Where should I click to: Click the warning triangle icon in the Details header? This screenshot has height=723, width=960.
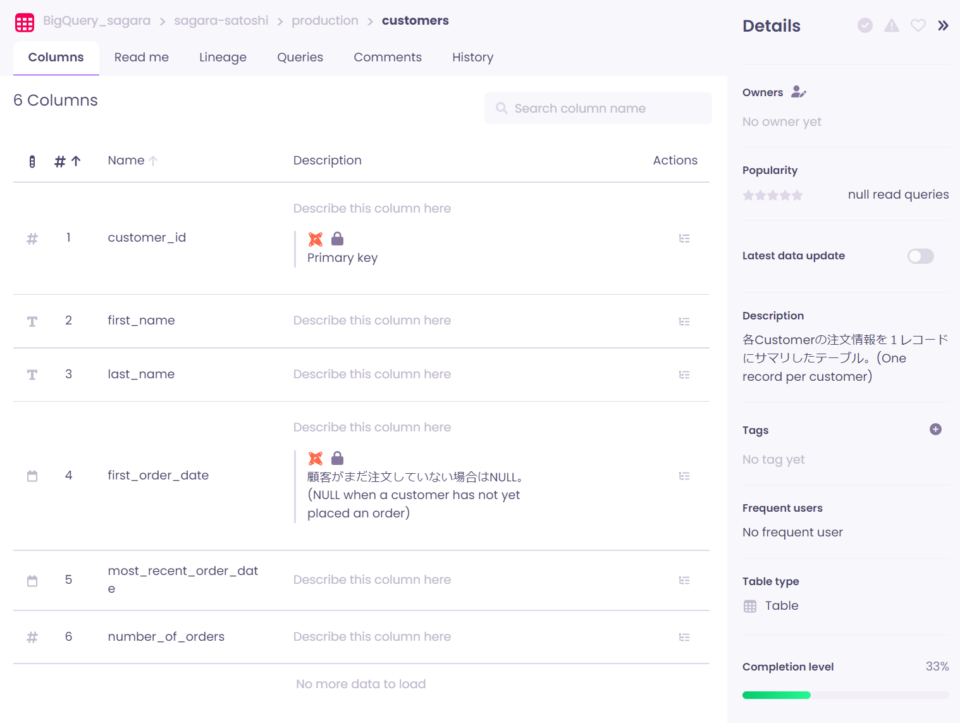click(891, 26)
